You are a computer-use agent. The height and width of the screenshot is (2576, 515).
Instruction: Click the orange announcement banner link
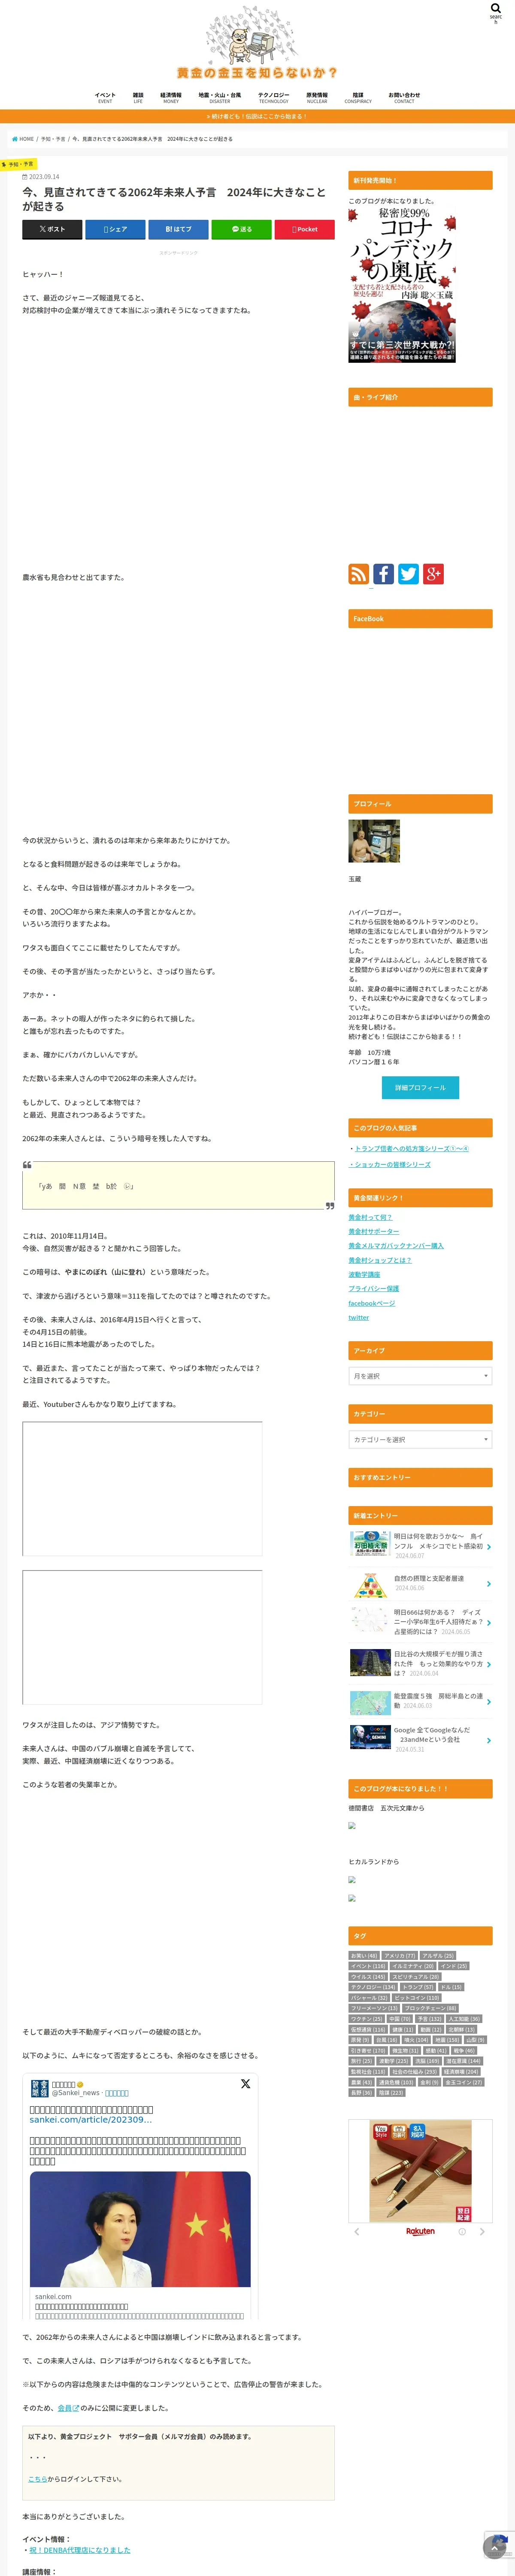tap(257, 116)
